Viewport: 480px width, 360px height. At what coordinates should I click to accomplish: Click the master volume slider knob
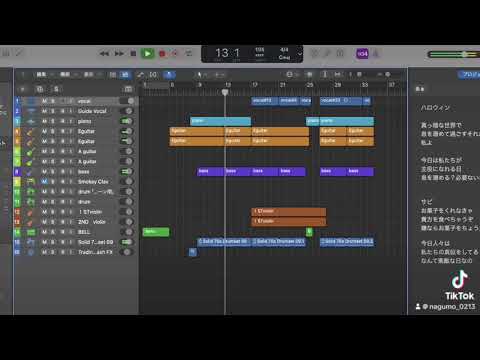click(464, 54)
